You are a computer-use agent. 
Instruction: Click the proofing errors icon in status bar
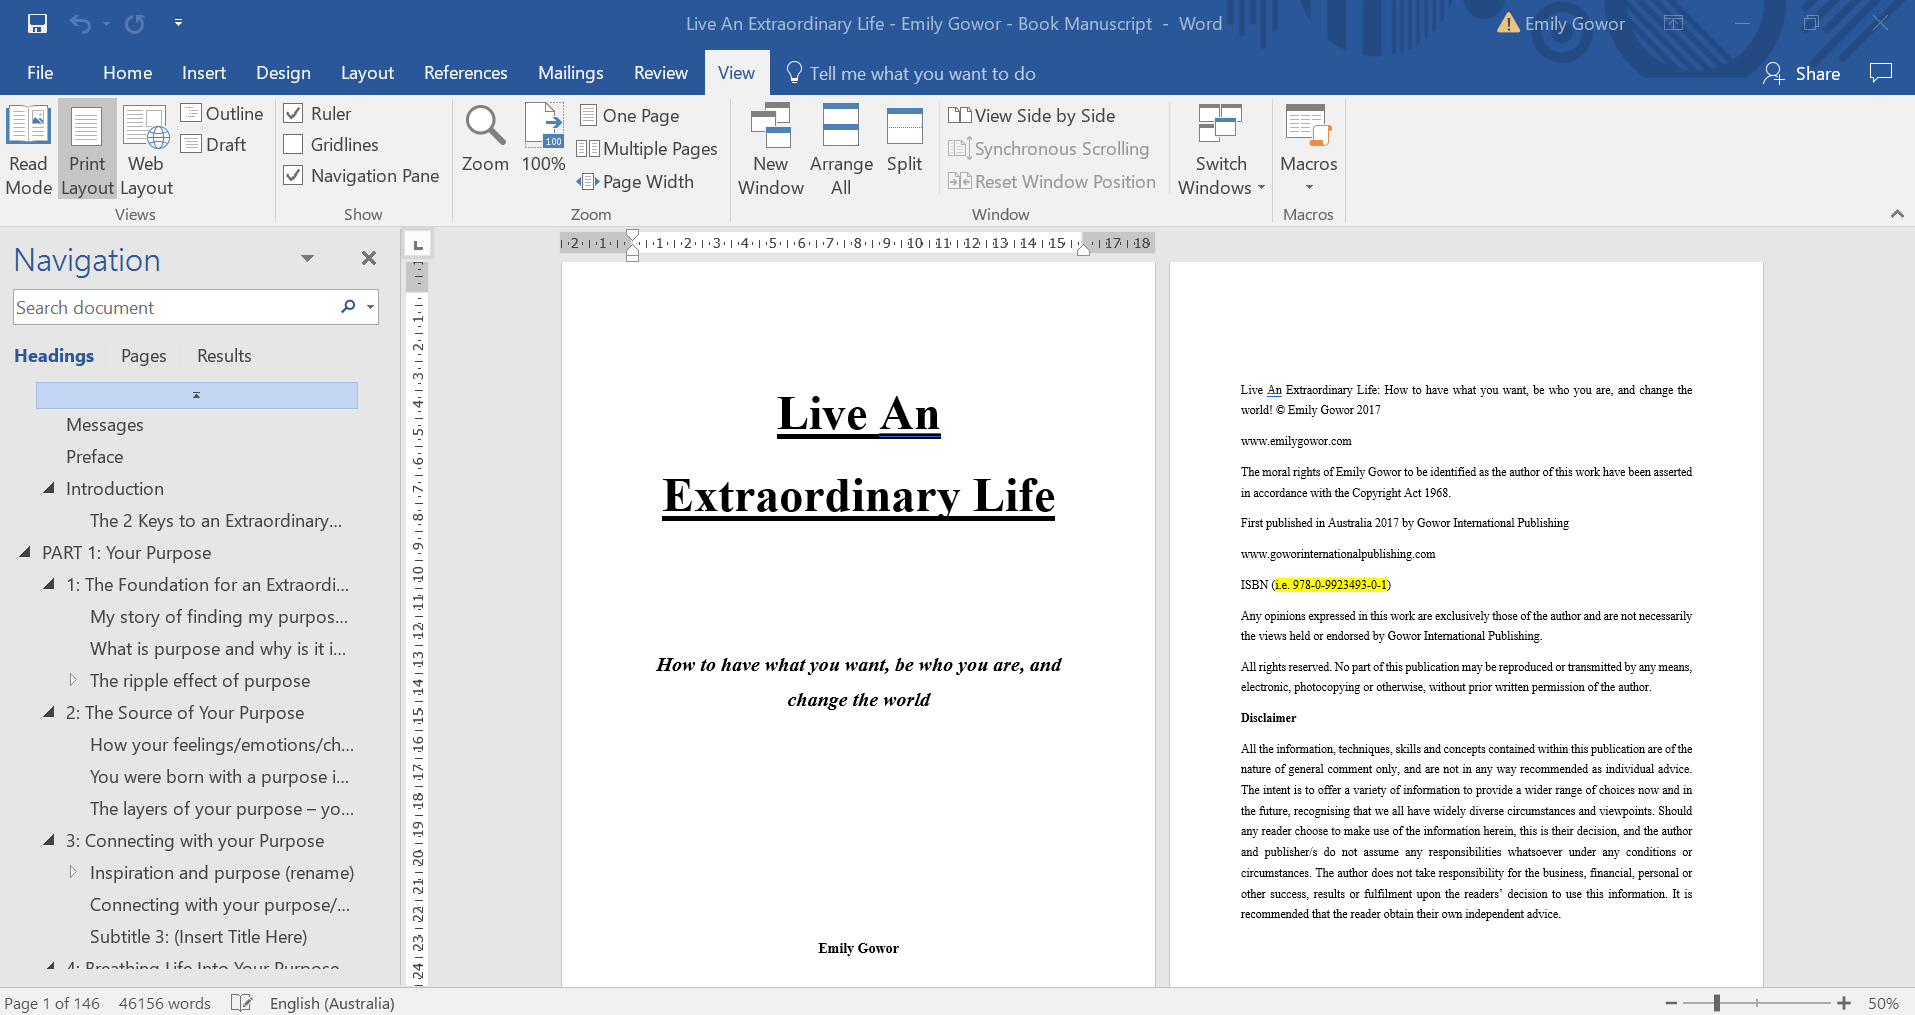pyautogui.click(x=241, y=1003)
